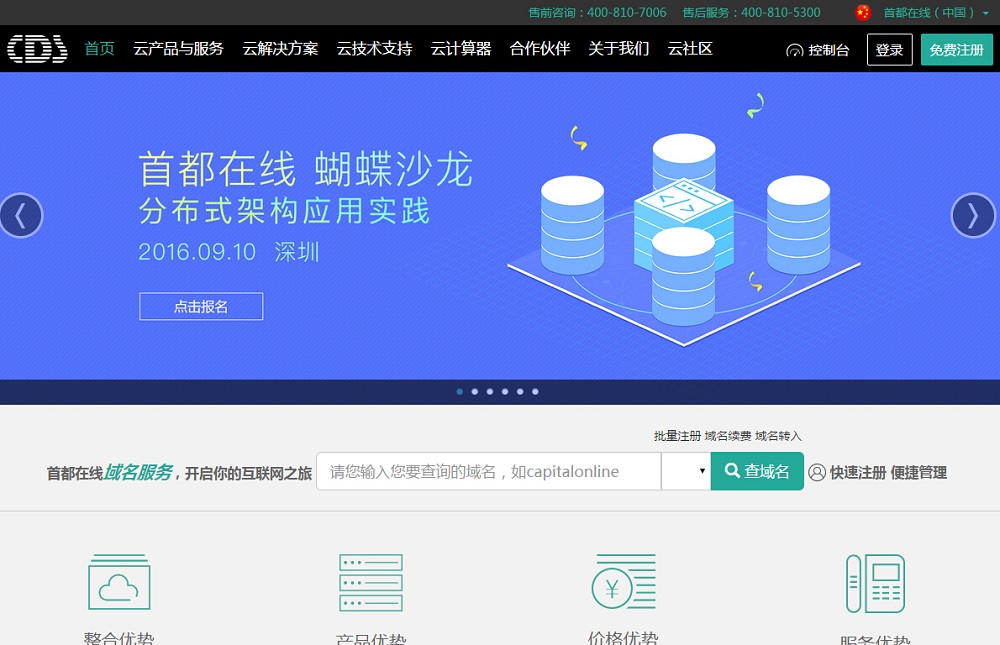Click the database illustration in banner
Image resolution: width=1000 pixels, height=645 pixels.
point(684,239)
